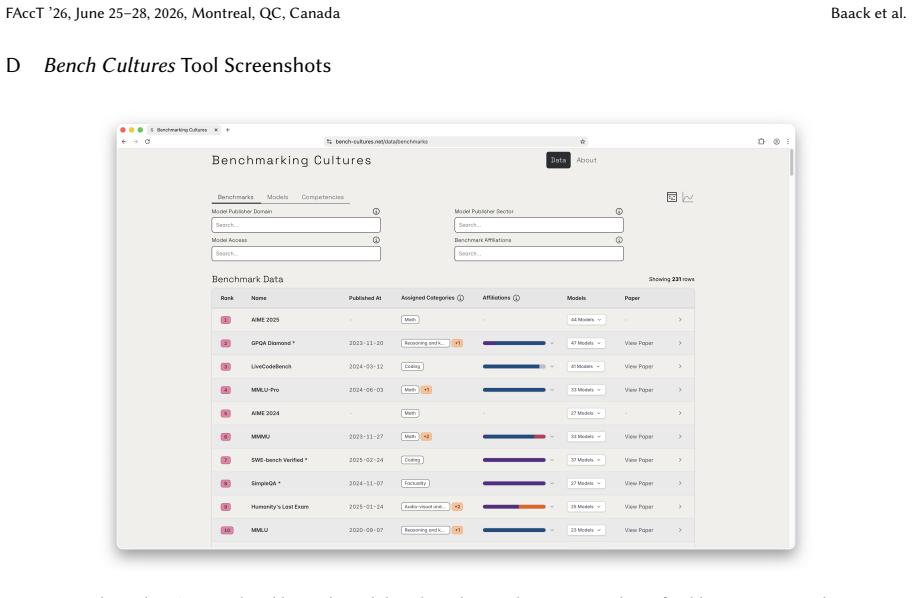This screenshot has height=598, width=912.
Task: Switch to table view icon
Action: pos(672,197)
